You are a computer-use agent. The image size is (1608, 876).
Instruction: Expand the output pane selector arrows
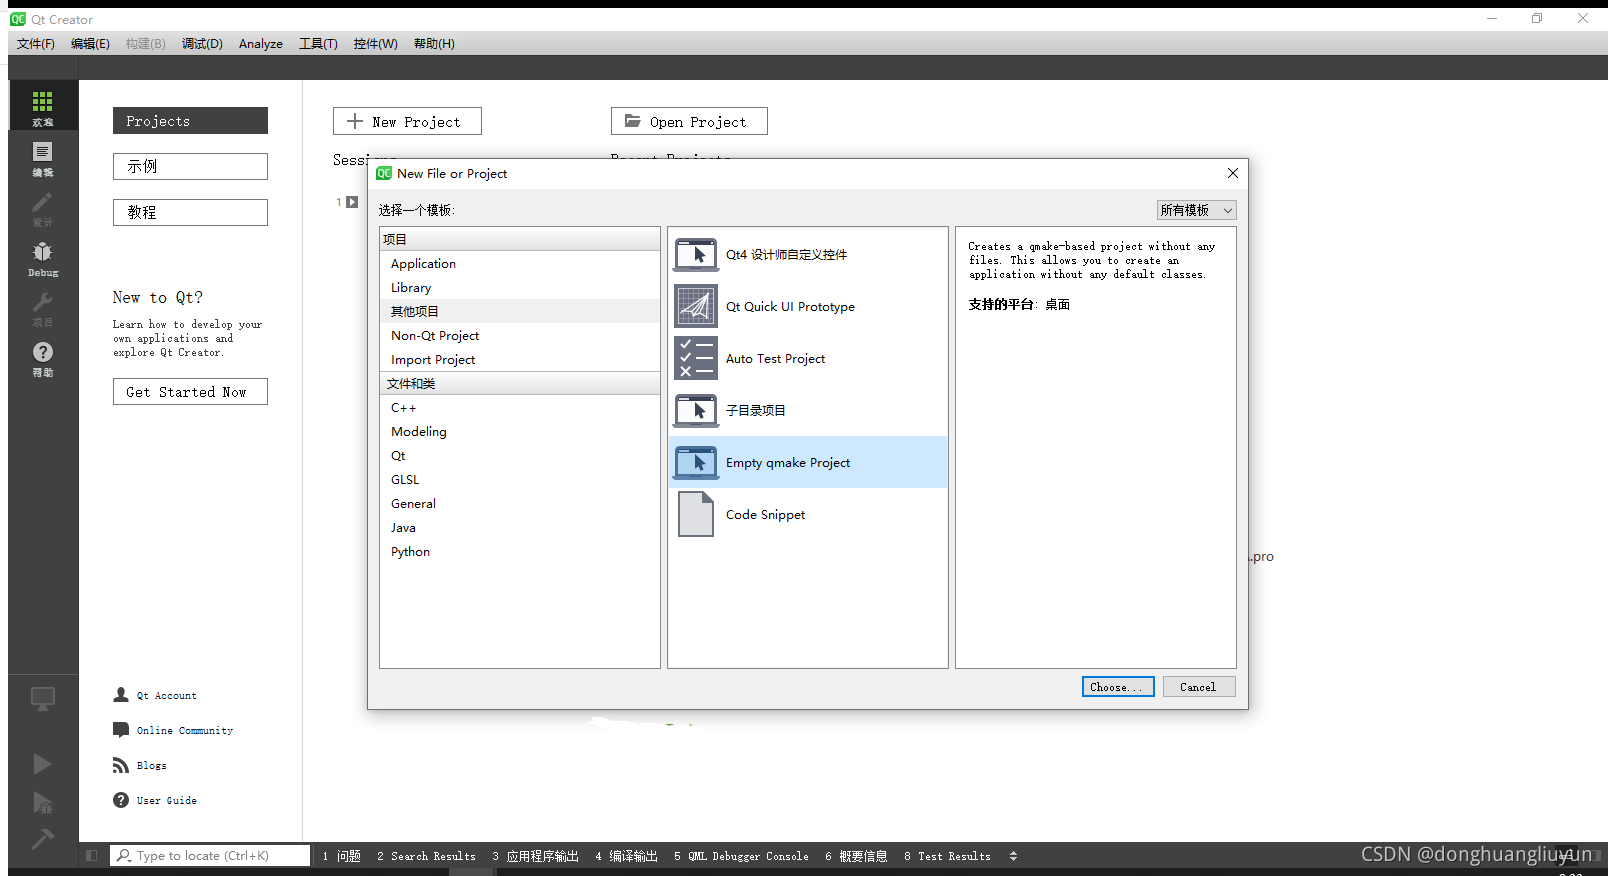[1013, 856]
